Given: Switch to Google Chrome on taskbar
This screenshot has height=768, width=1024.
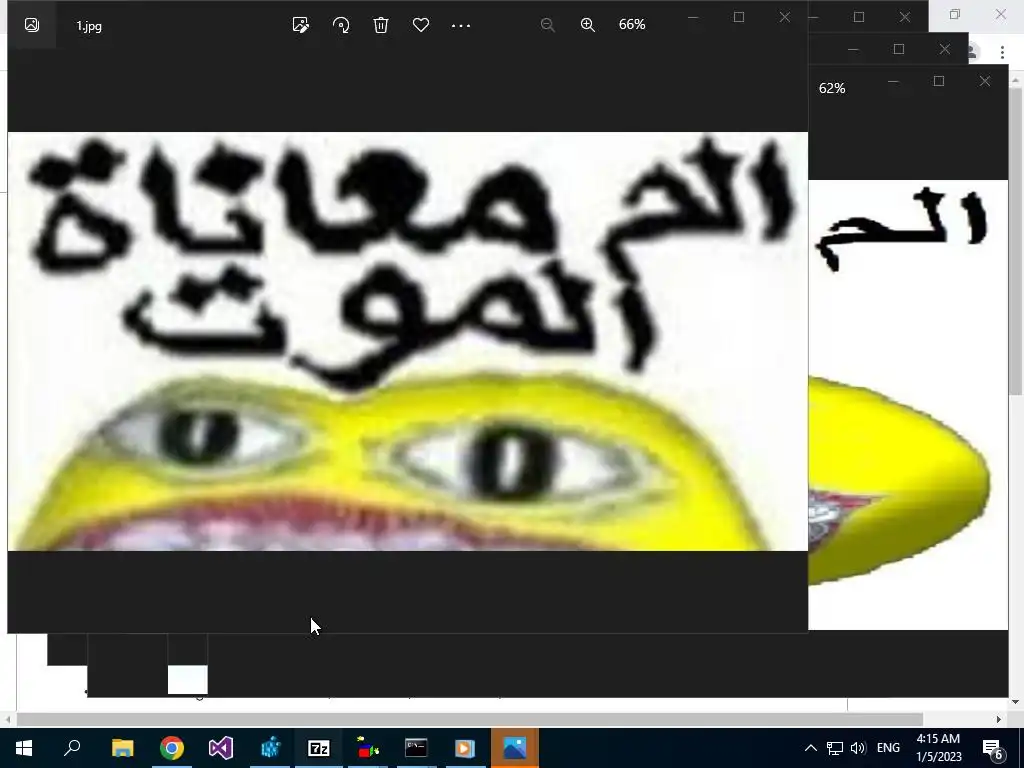Looking at the screenshot, I should tap(171, 748).
